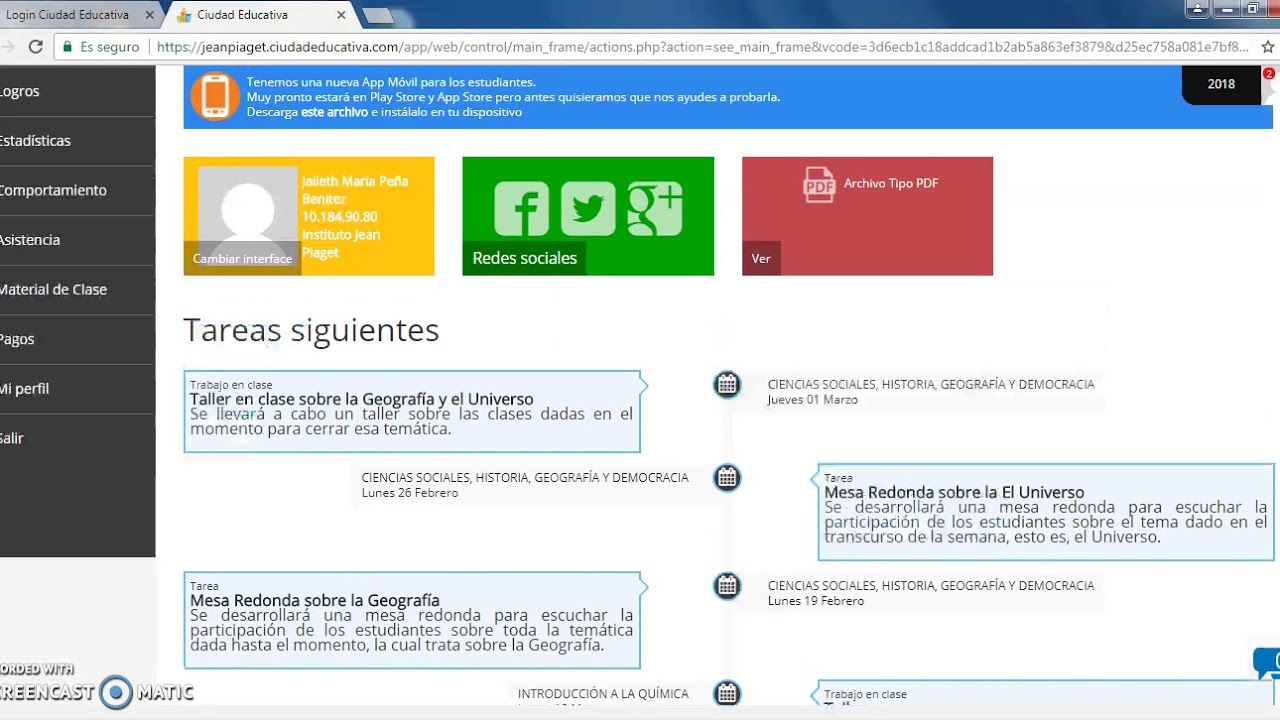
Task: Go to Comportamiento in the sidebar
Action: [x=77, y=190]
